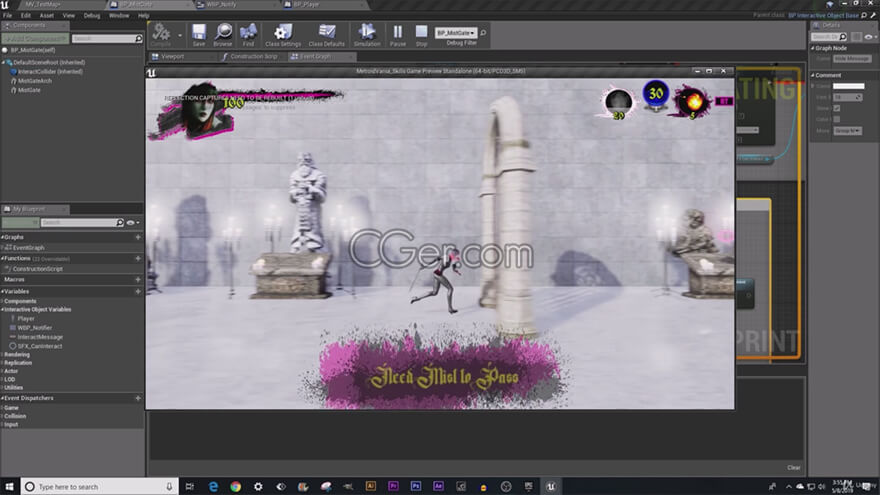
Task: Add a new graph with plus icon
Action: [138, 237]
